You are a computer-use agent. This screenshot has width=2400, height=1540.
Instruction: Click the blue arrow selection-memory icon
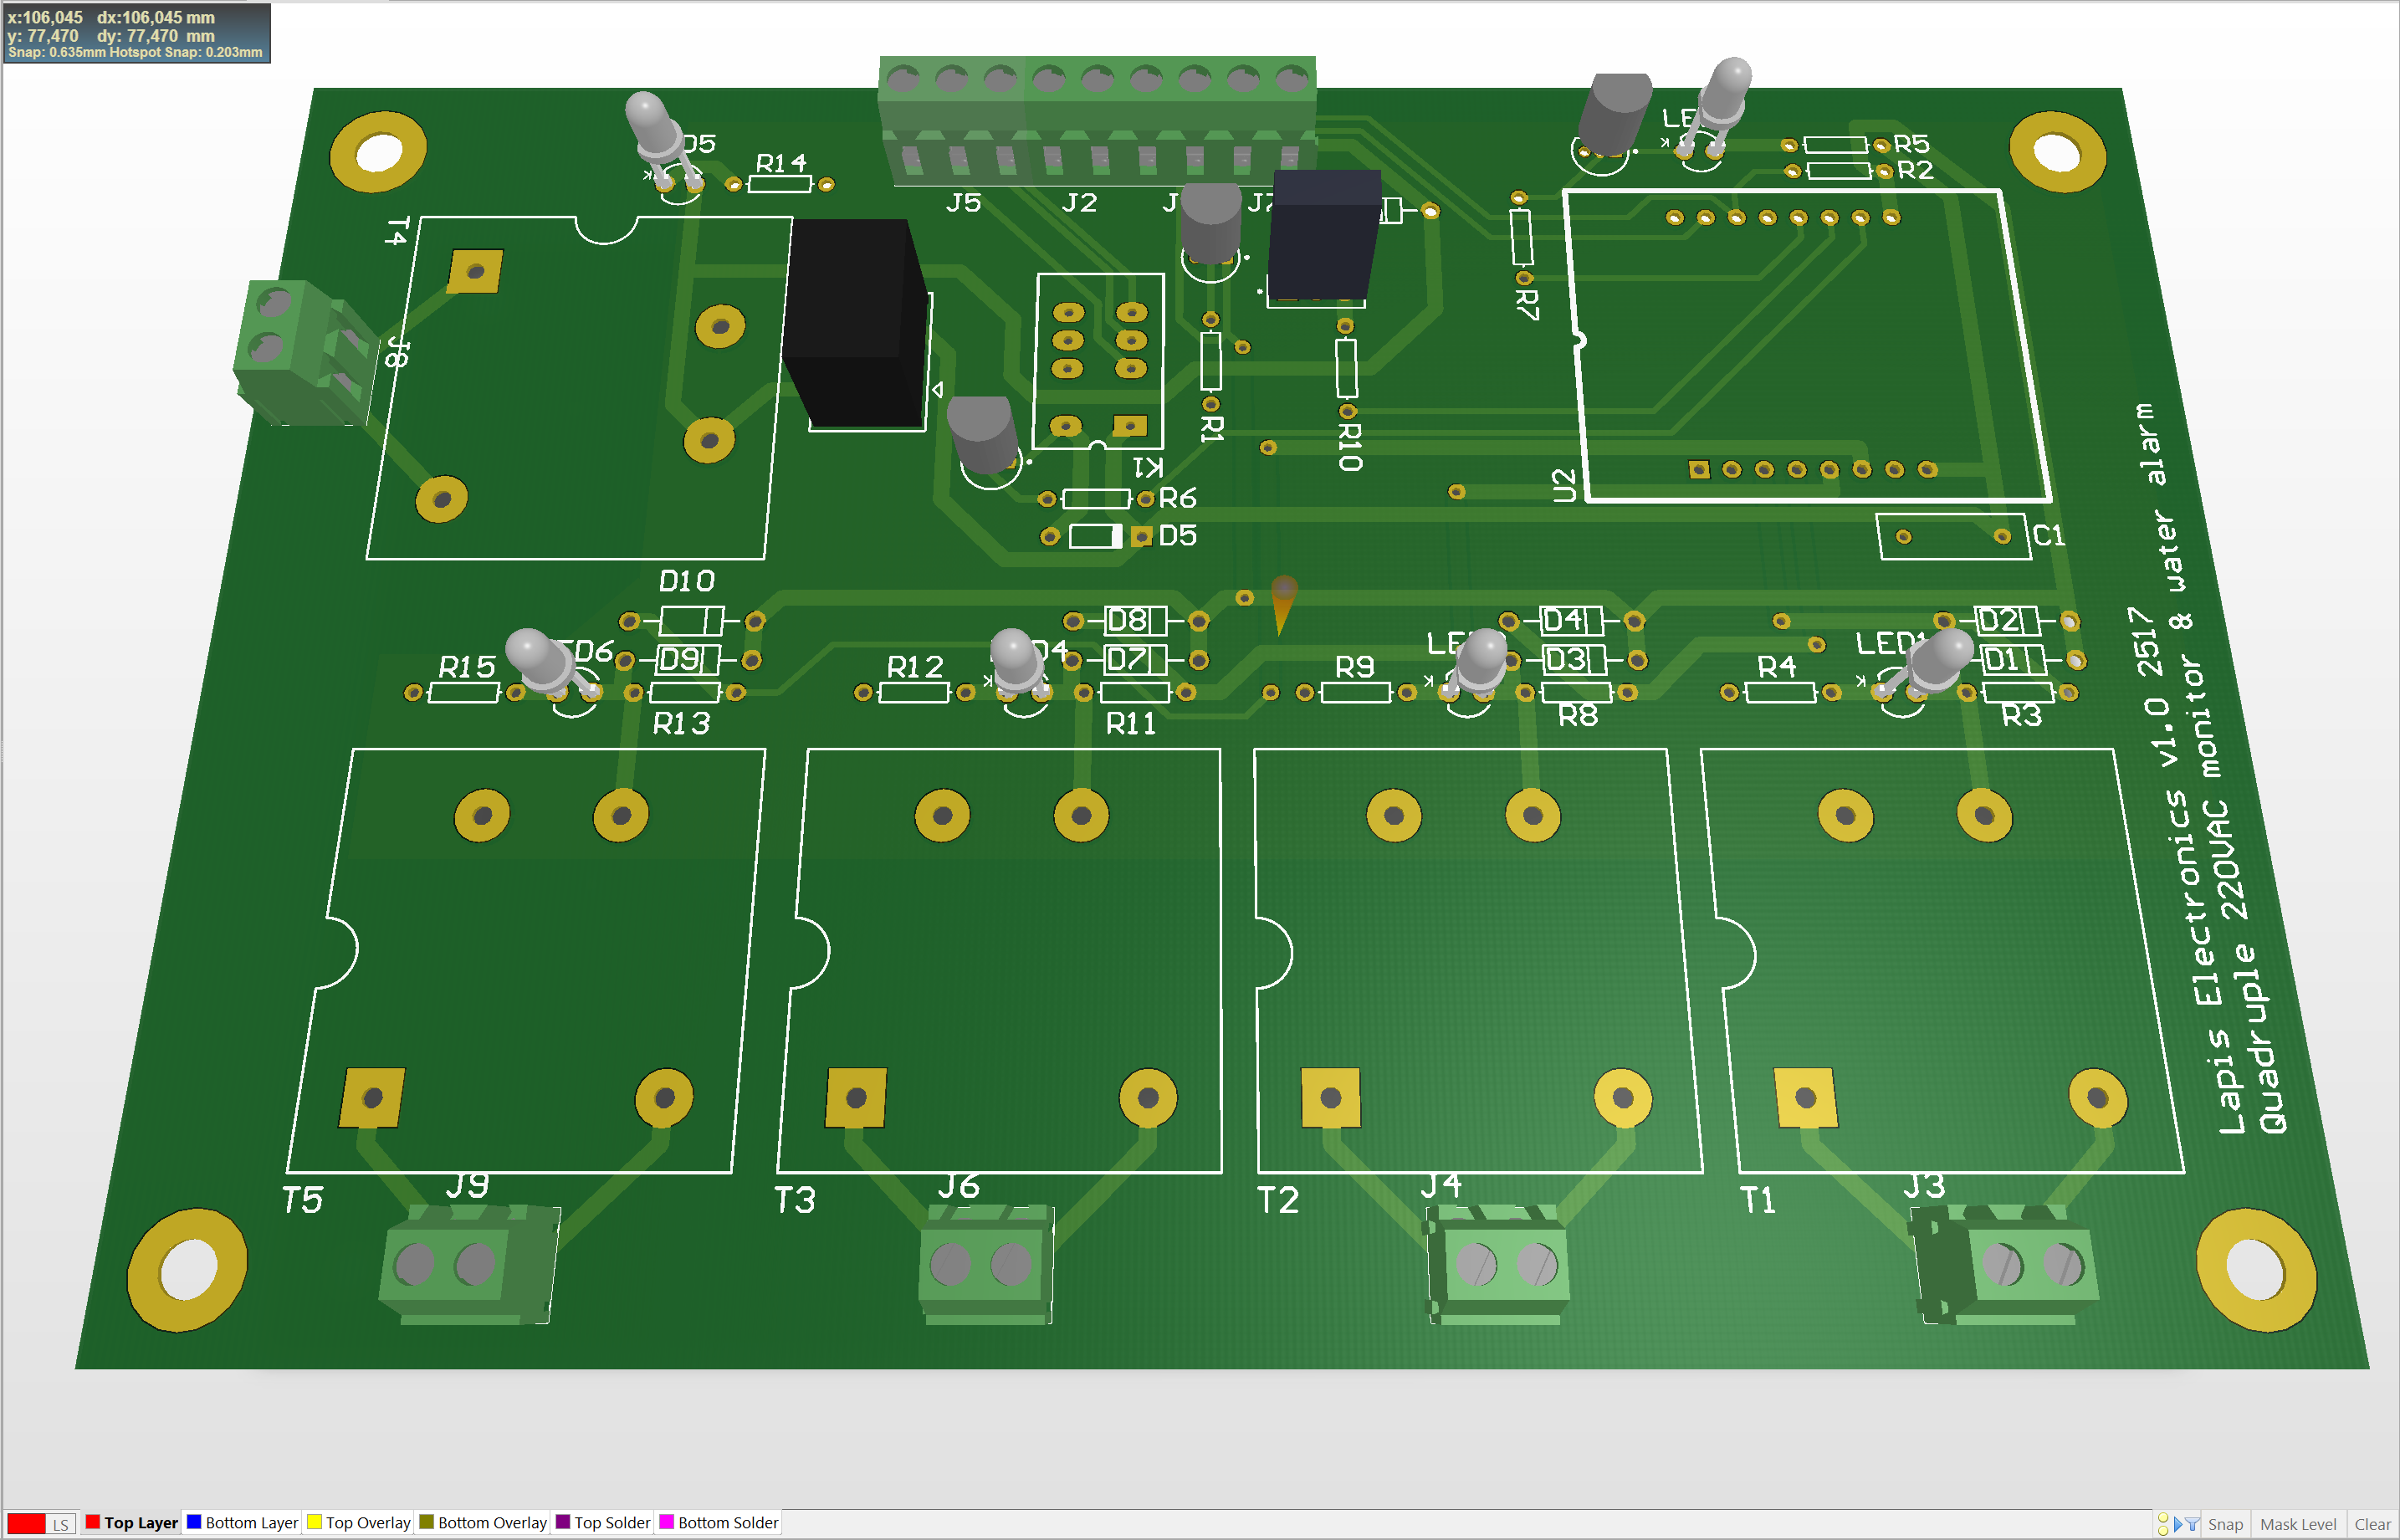(x=2178, y=1524)
